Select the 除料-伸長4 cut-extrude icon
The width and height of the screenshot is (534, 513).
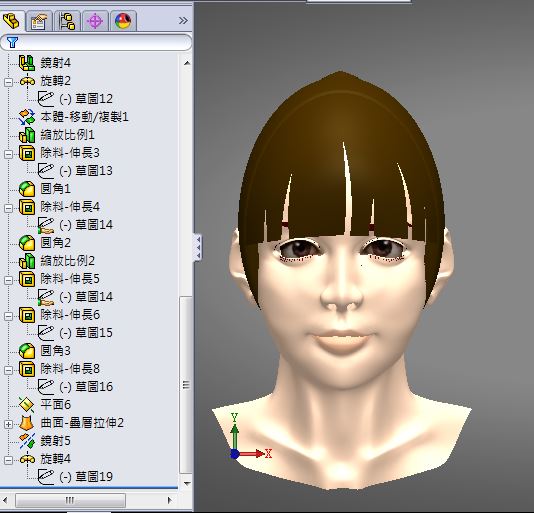click(x=27, y=207)
